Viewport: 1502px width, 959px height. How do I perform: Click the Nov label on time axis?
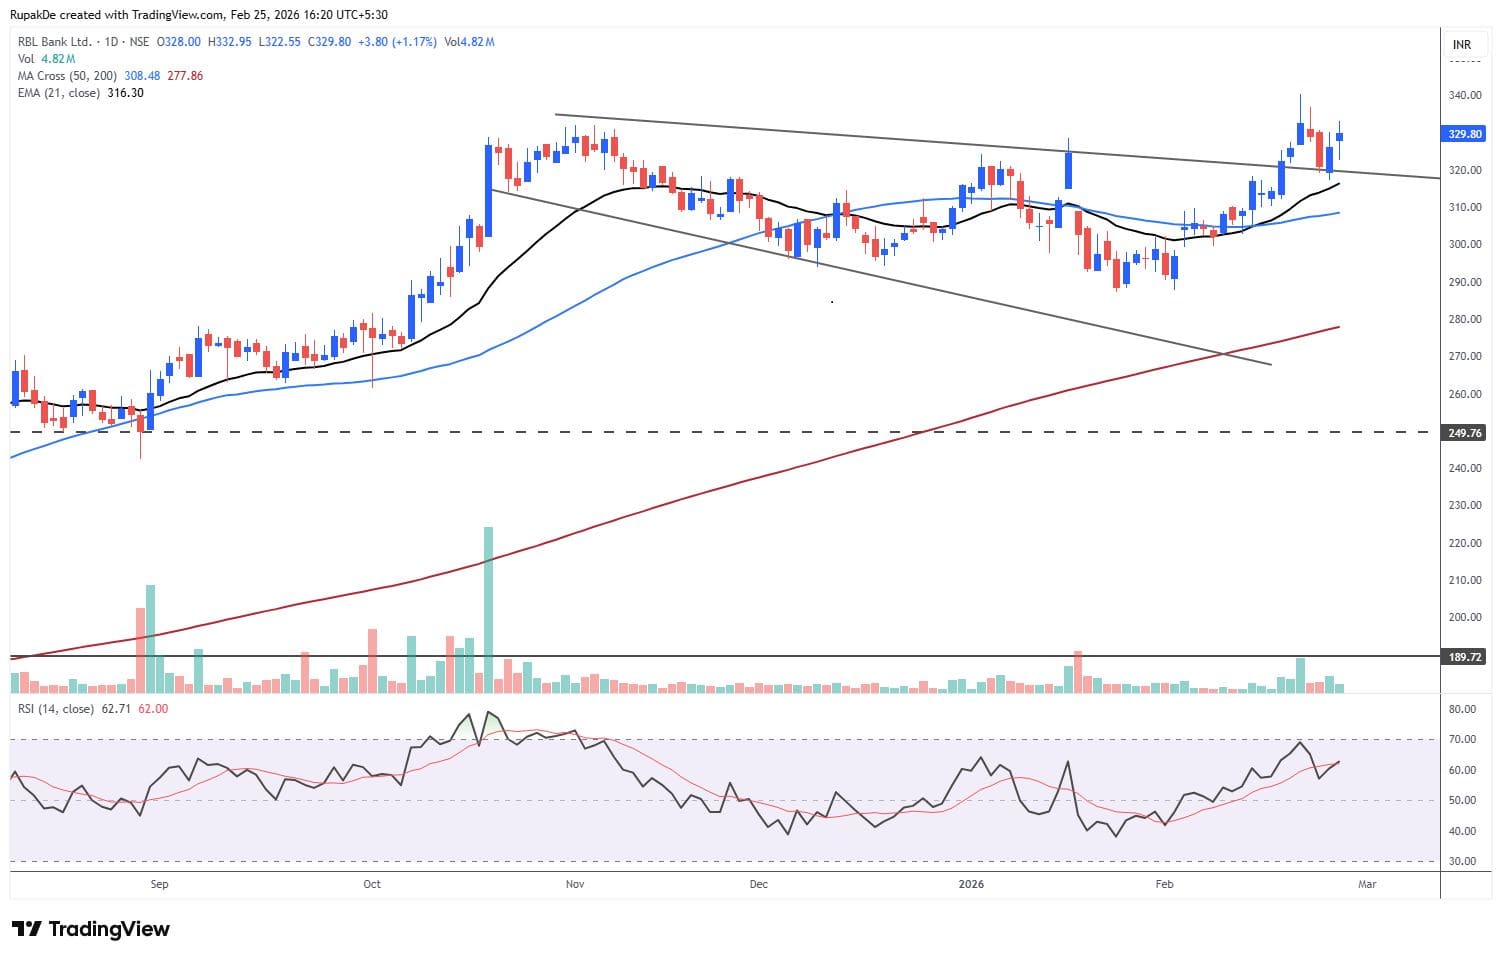click(575, 884)
